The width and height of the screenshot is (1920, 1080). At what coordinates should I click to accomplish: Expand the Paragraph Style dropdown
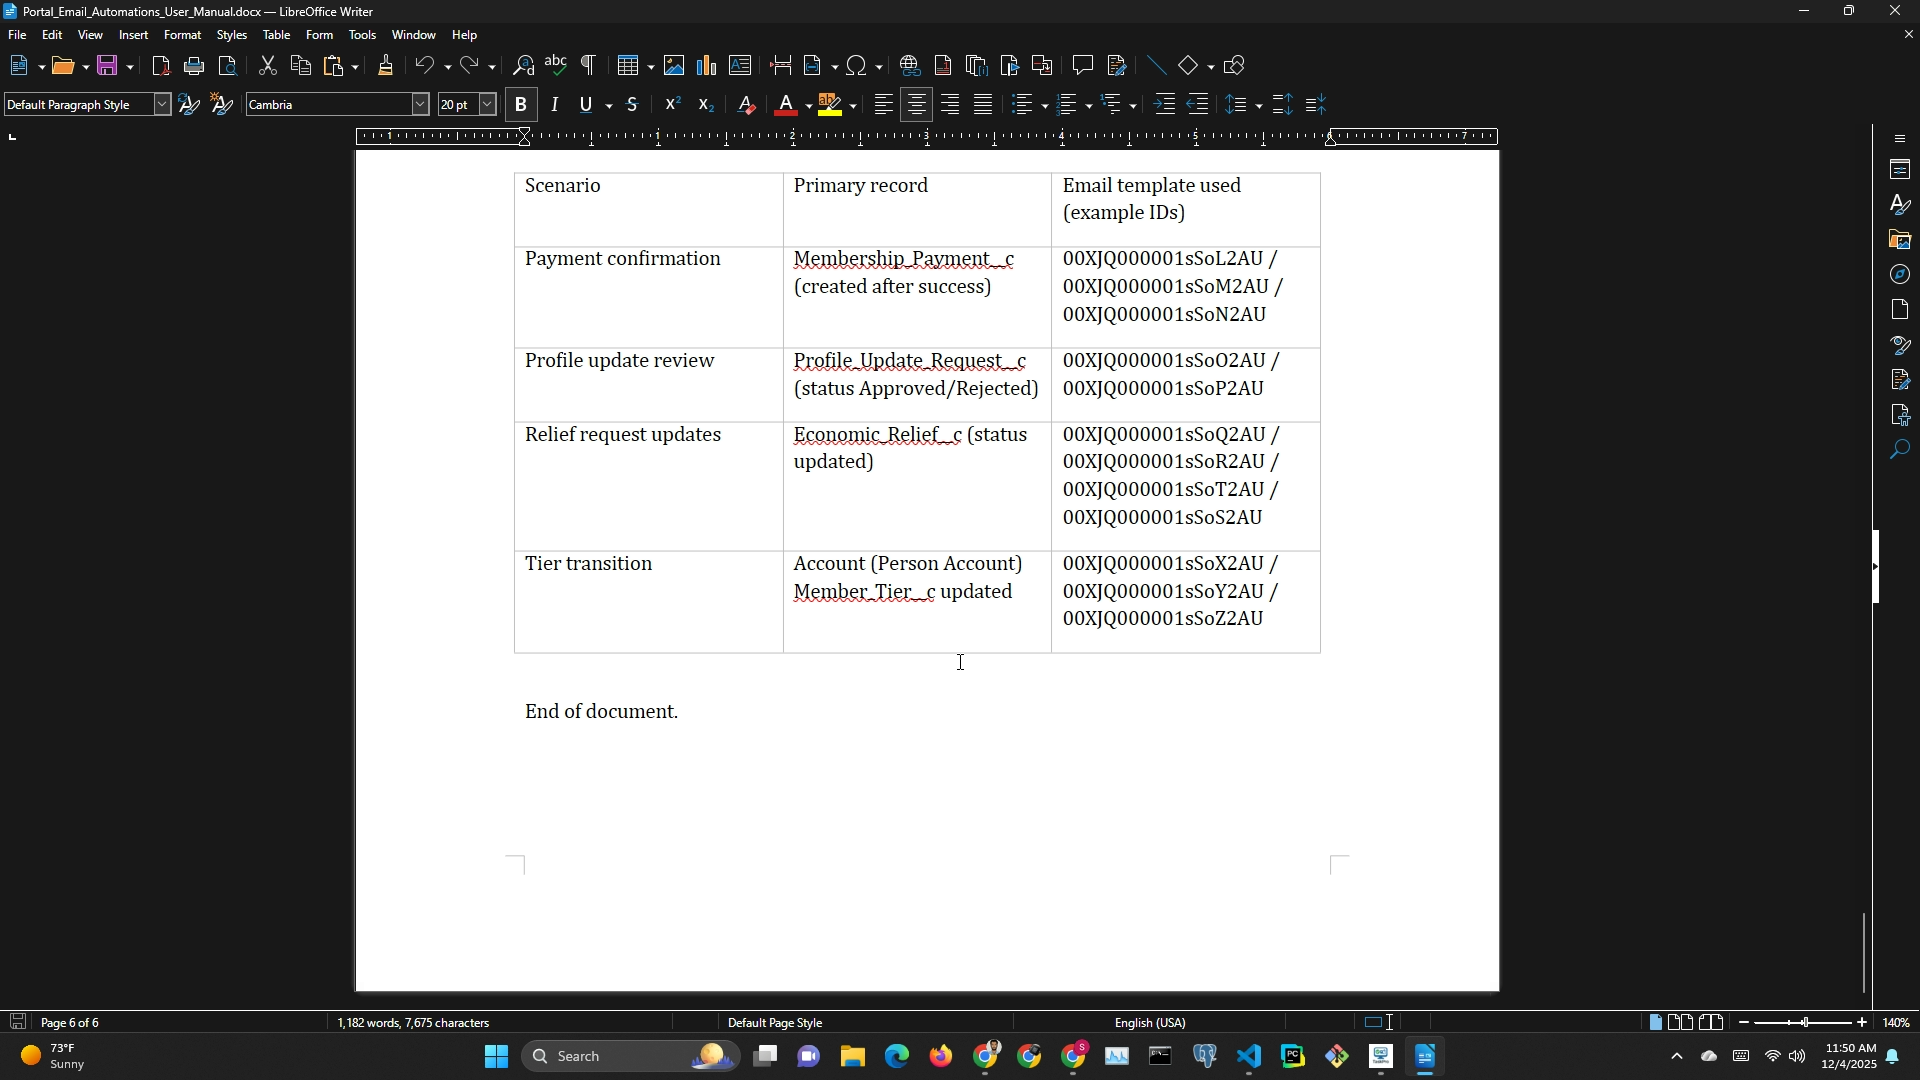click(162, 105)
